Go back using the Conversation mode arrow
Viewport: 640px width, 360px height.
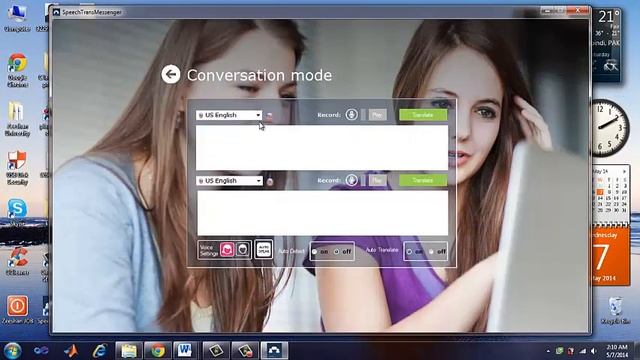tap(171, 74)
